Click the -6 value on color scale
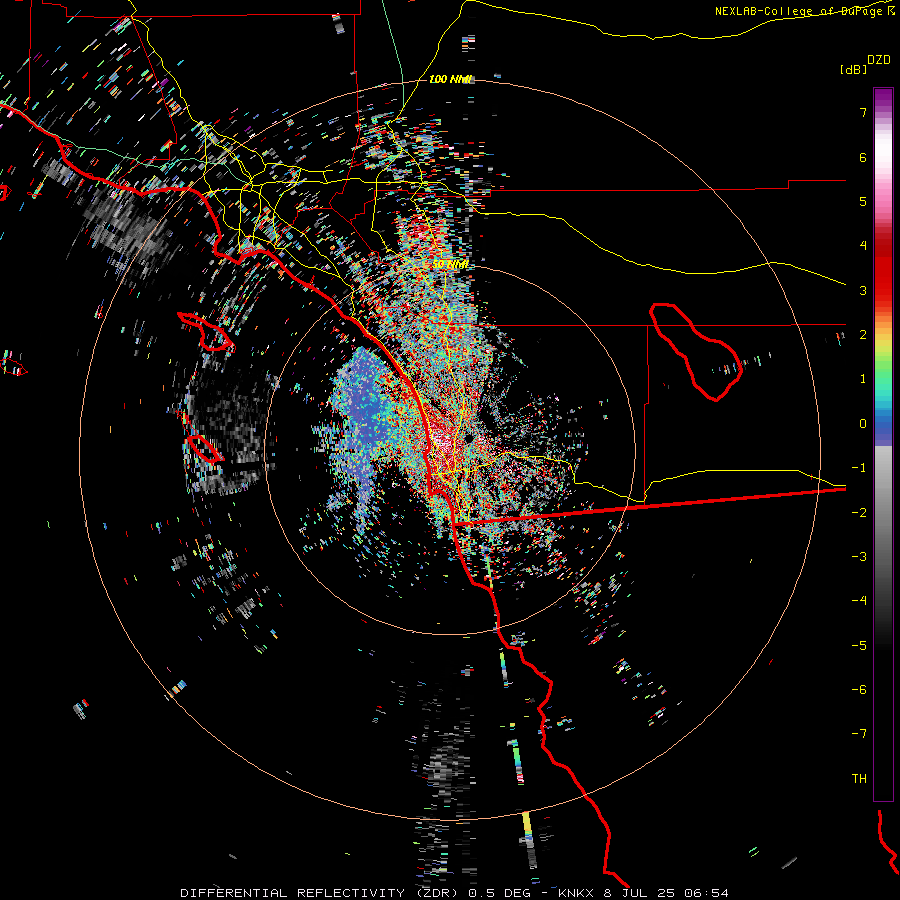The height and width of the screenshot is (900, 900). pos(859,690)
